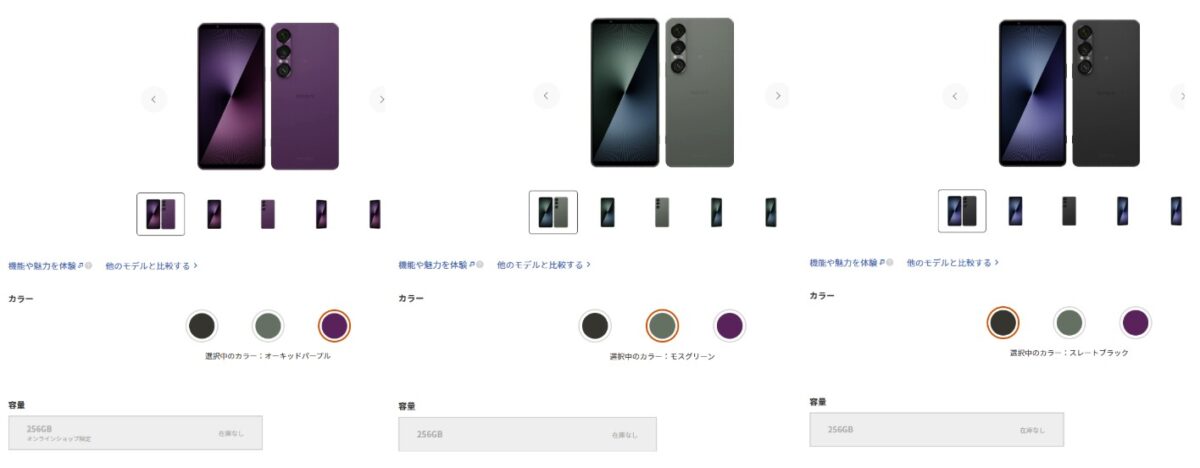Select the purple color swatch in the left panel
1200x468 pixels.
click(334, 325)
